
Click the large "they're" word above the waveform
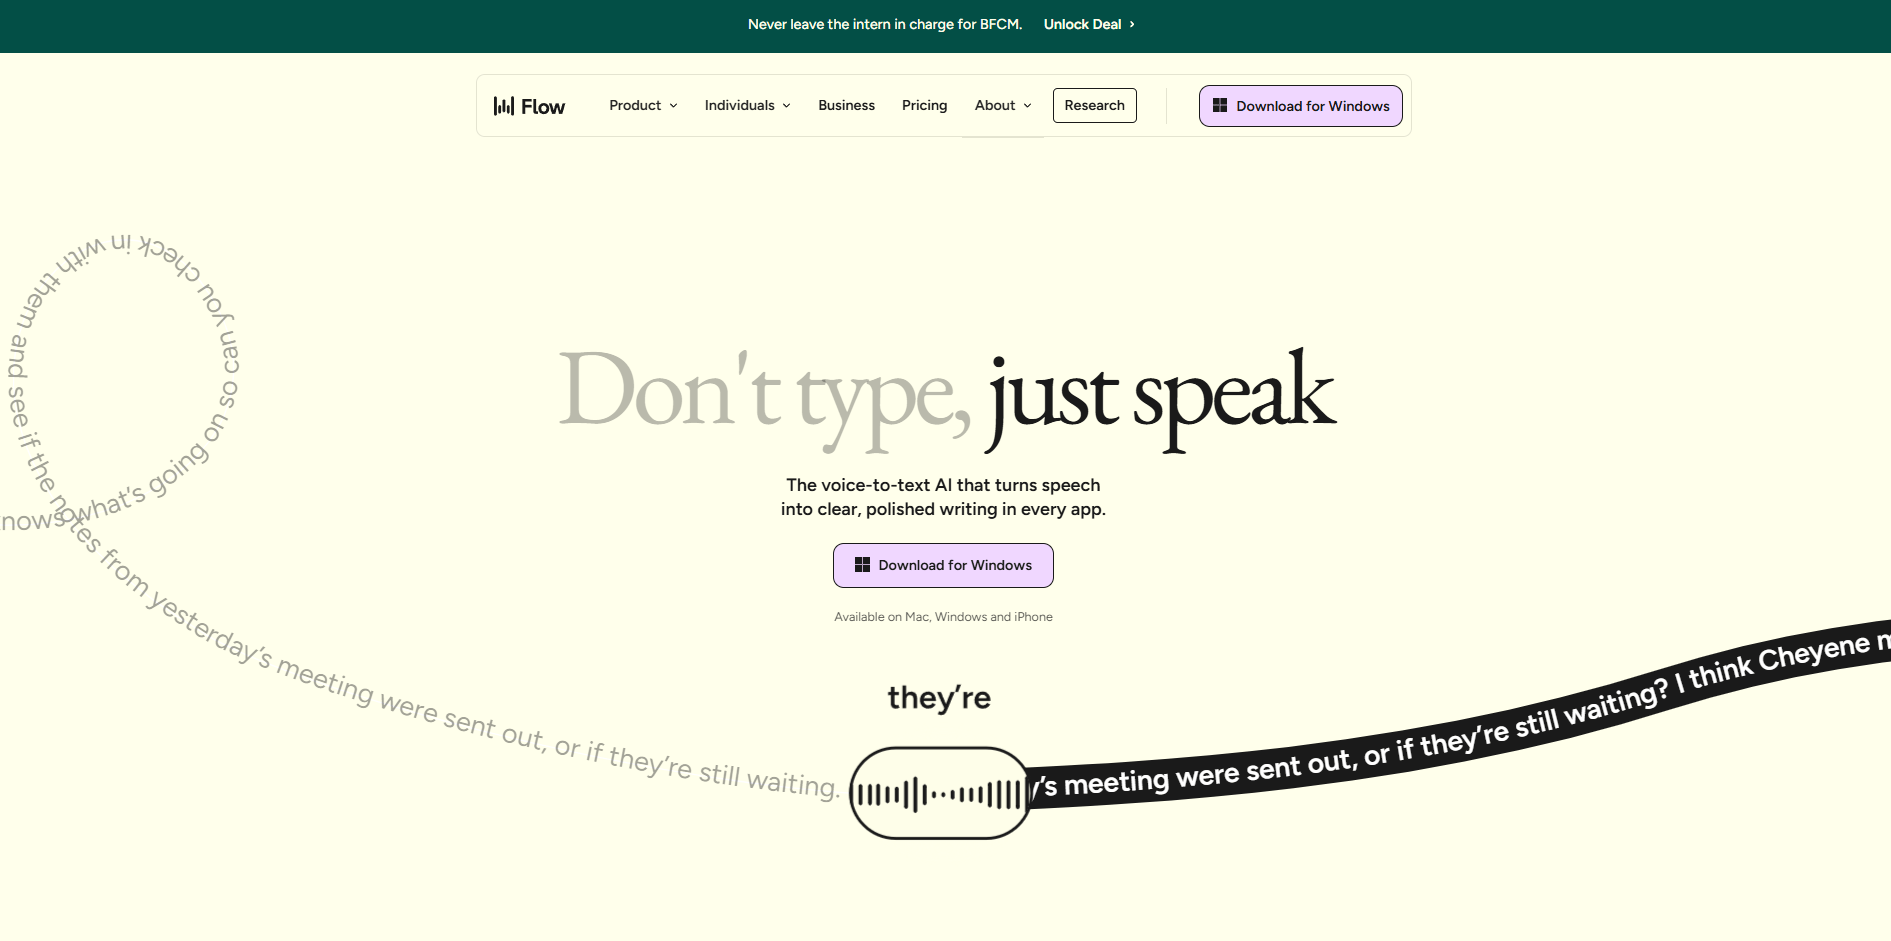pyautogui.click(x=939, y=697)
